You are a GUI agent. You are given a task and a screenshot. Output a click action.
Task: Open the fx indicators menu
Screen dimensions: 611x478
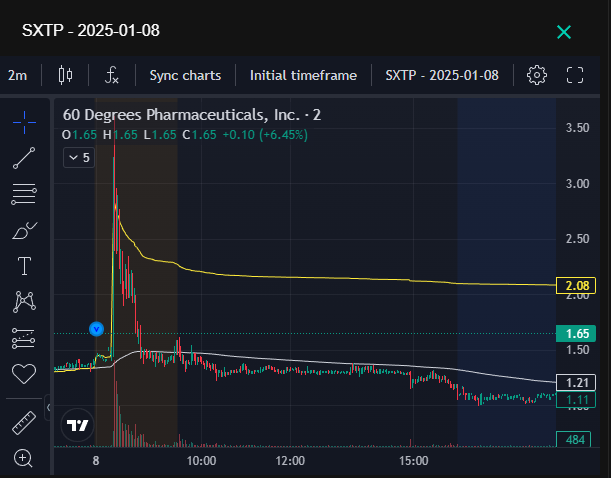click(x=112, y=75)
